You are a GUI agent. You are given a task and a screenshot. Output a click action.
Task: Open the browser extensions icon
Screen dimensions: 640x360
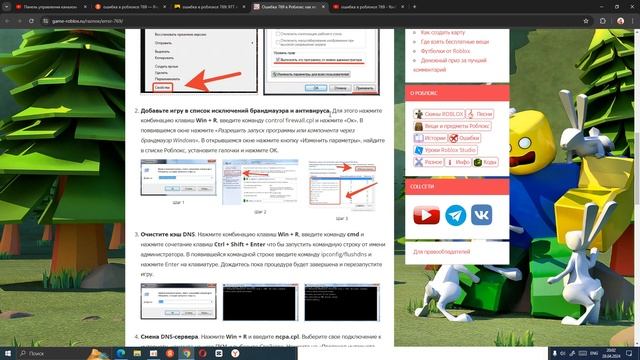click(x=602, y=21)
